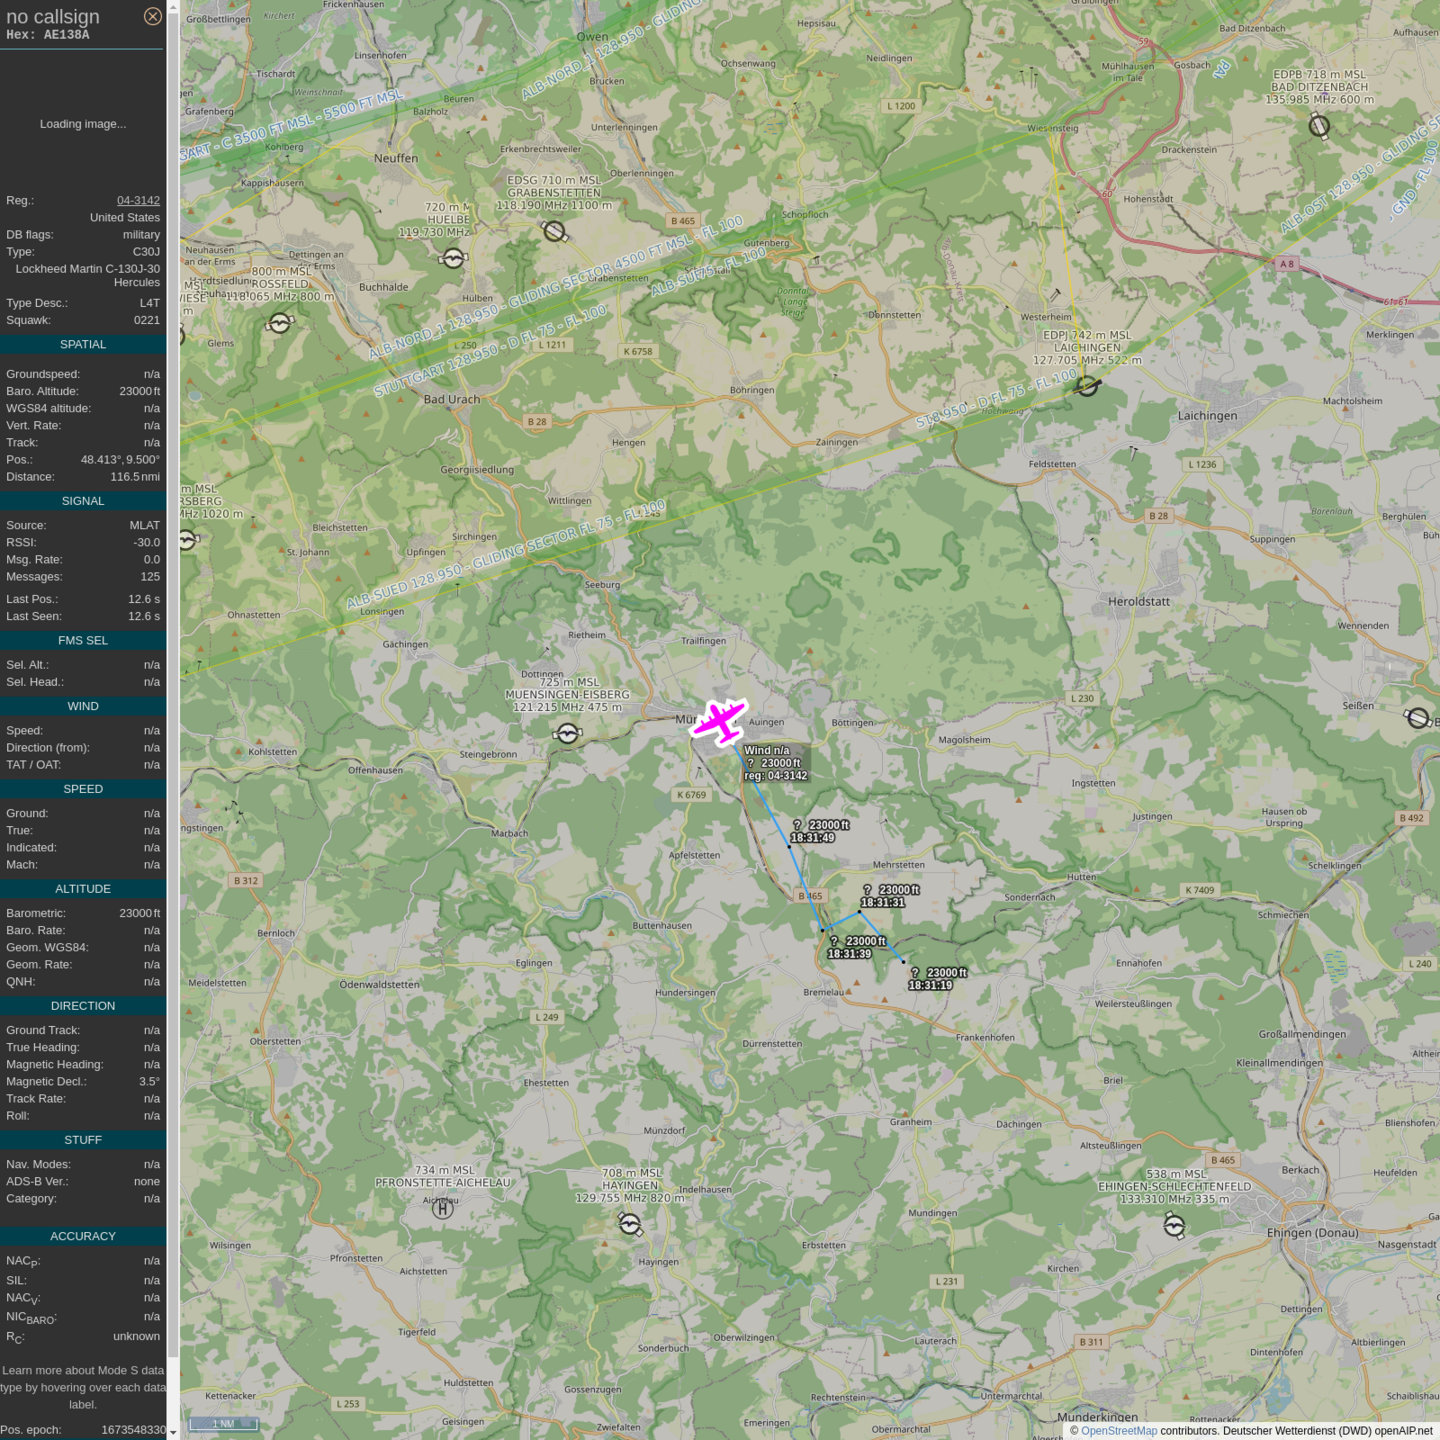
Task: Click the sidebar scroll down arrow
Action: (173, 1432)
